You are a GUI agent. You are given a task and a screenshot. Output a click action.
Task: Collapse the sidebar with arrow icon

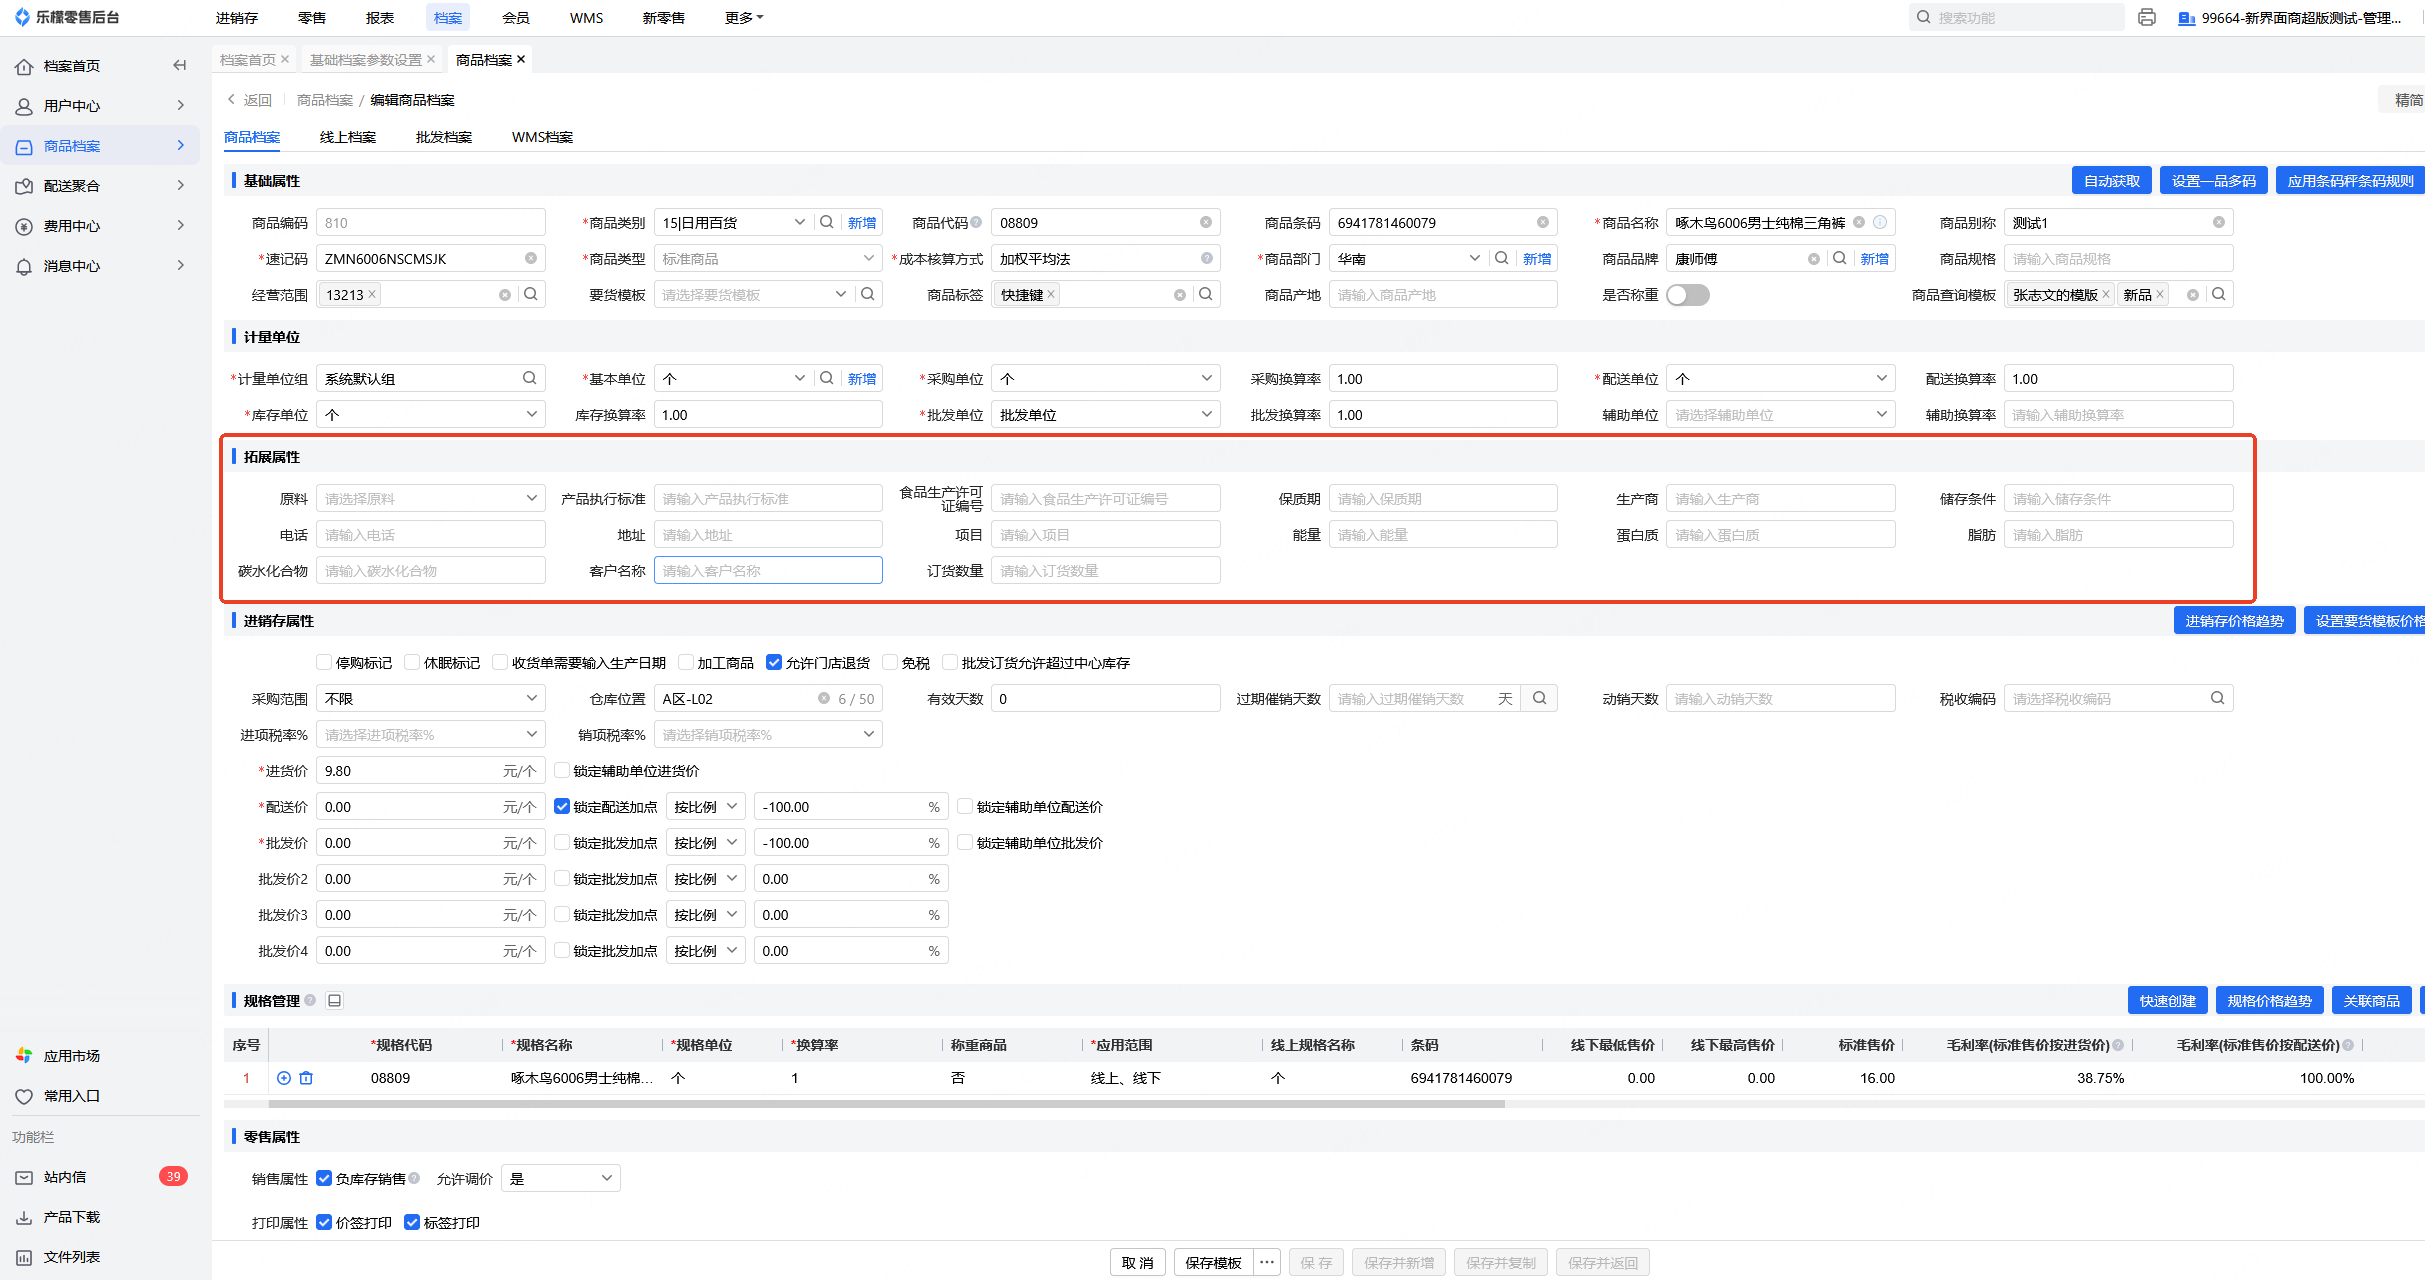coord(180,66)
